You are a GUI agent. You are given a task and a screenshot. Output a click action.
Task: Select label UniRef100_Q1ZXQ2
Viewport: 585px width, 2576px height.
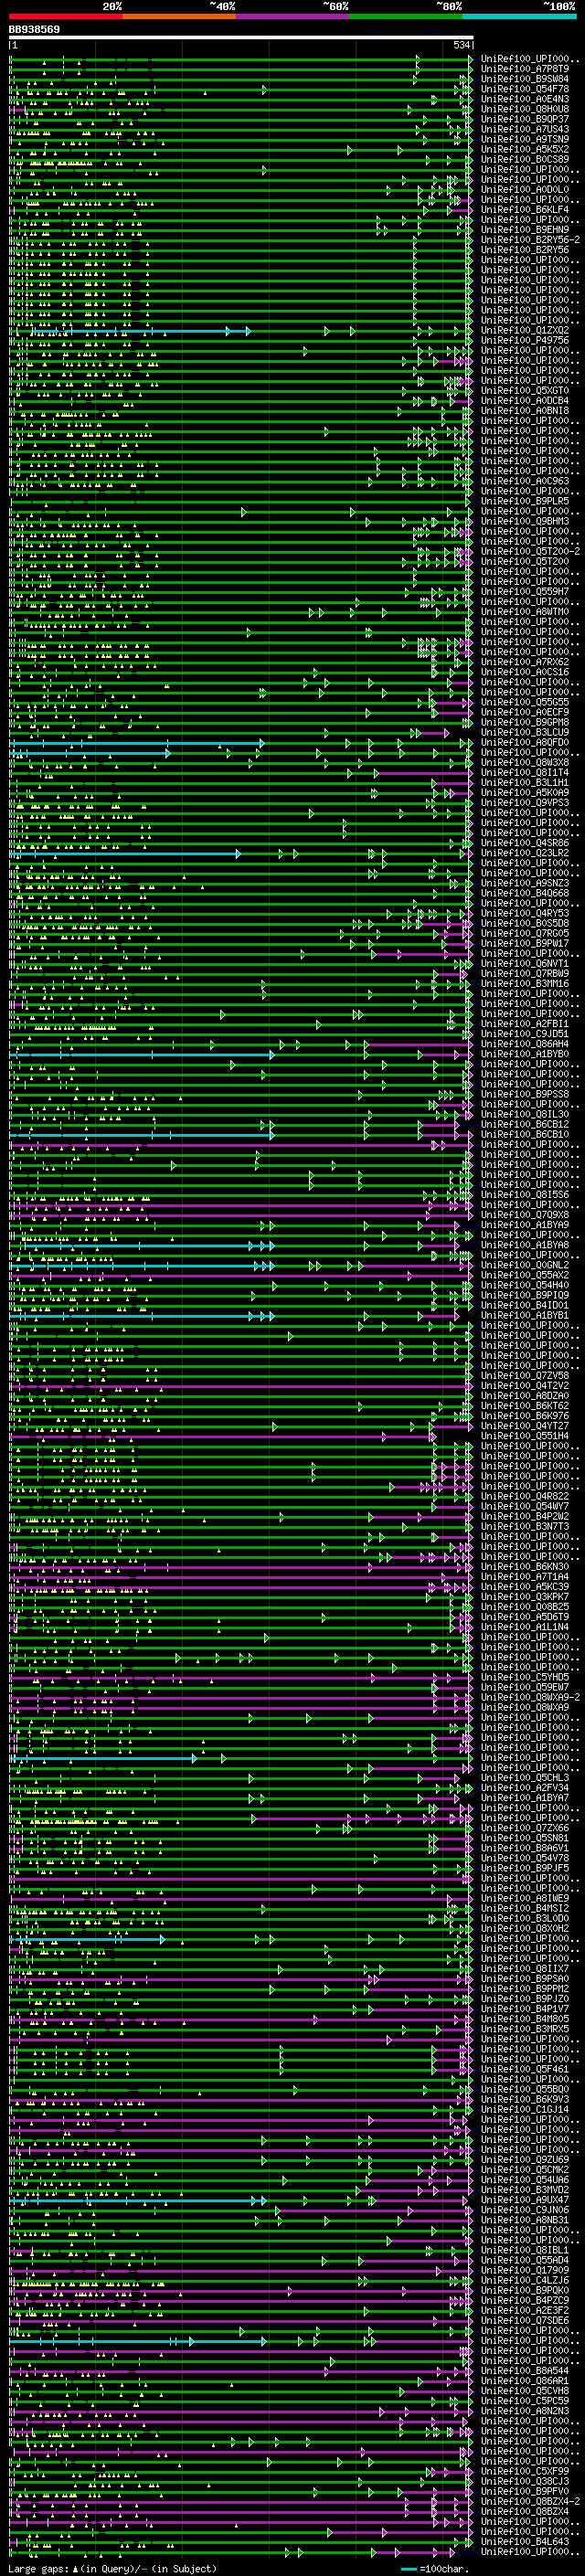point(525,330)
